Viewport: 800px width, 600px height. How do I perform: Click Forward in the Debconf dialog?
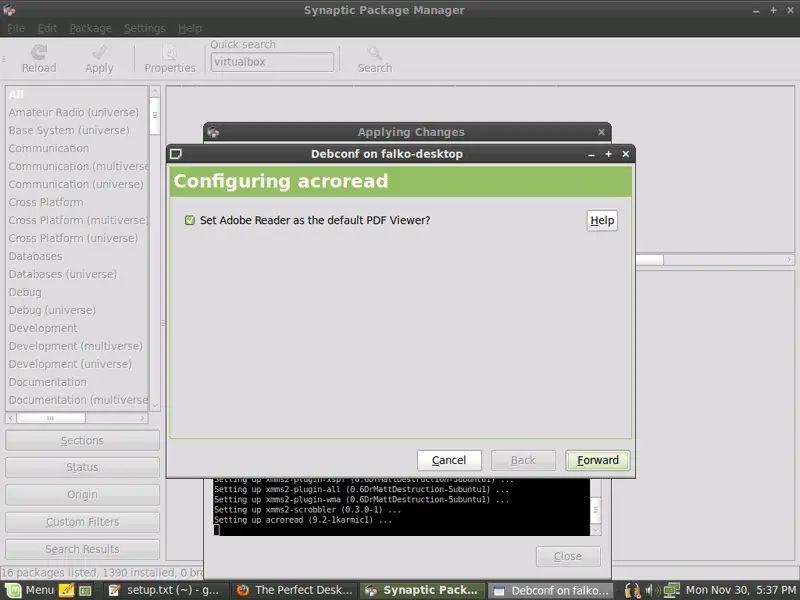tap(597, 460)
